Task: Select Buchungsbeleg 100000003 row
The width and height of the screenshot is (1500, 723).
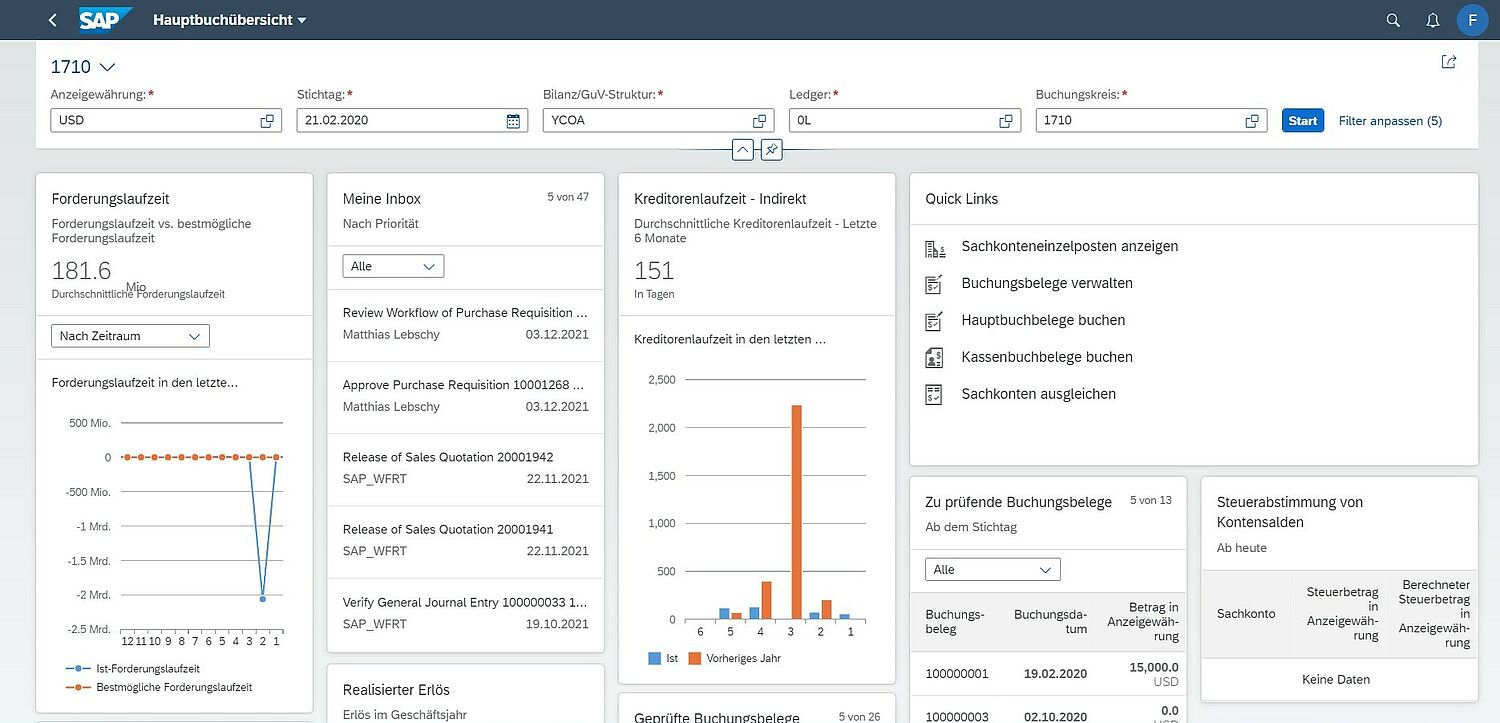Action: click(1048, 710)
